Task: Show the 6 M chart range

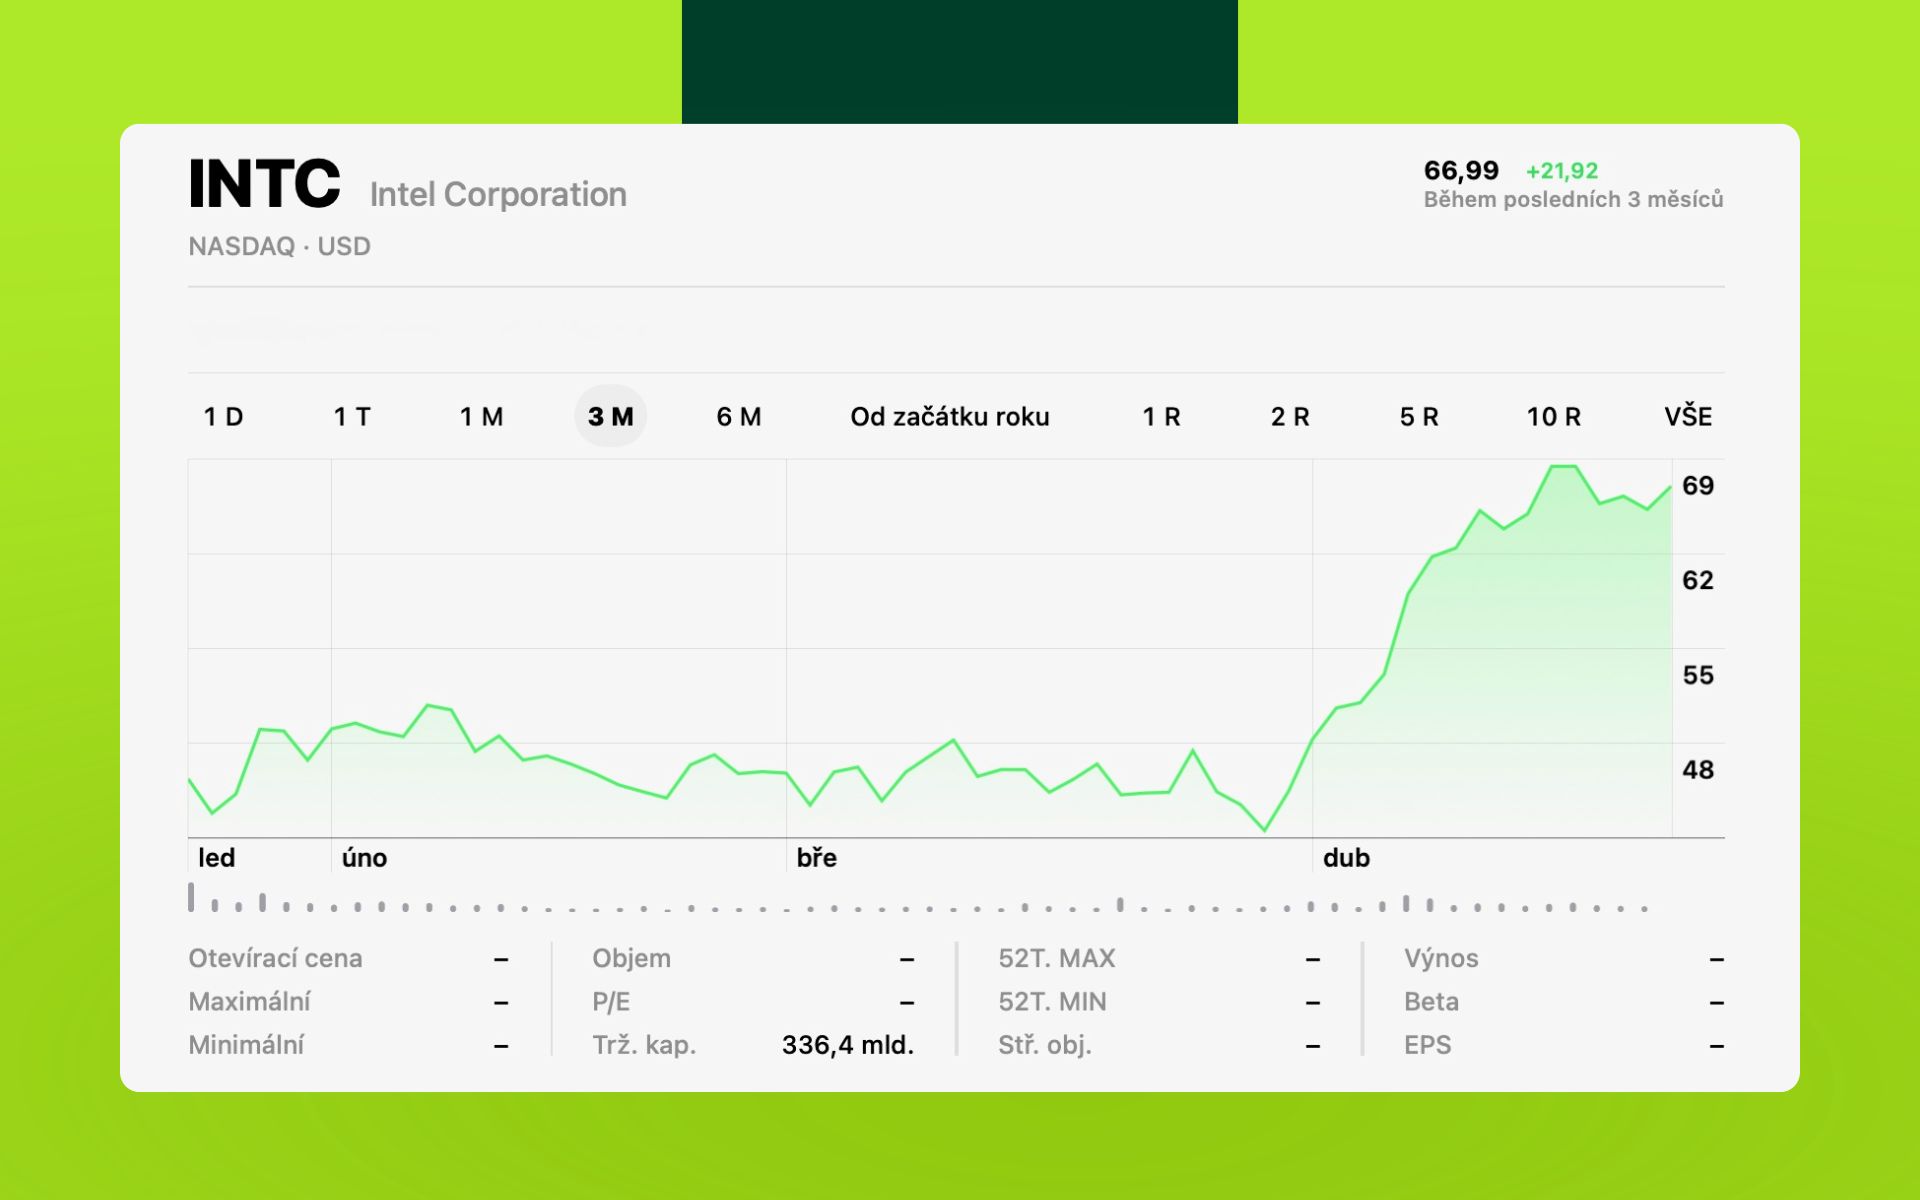Action: [739, 417]
